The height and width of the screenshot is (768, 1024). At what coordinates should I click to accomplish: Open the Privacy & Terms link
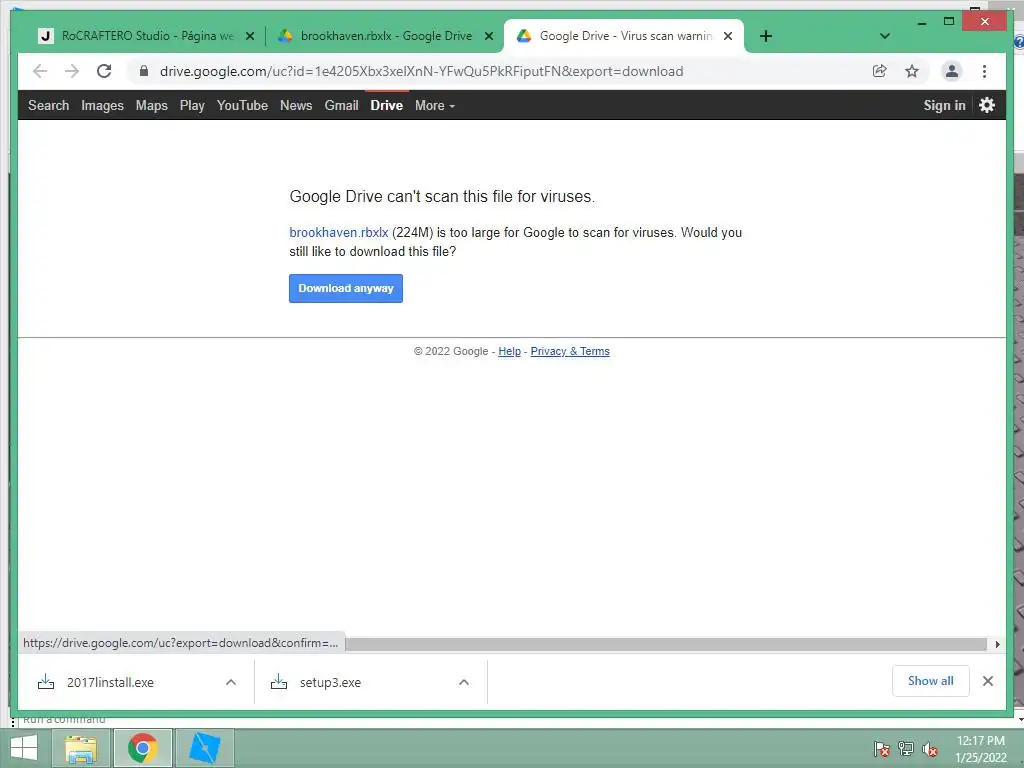point(570,351)
